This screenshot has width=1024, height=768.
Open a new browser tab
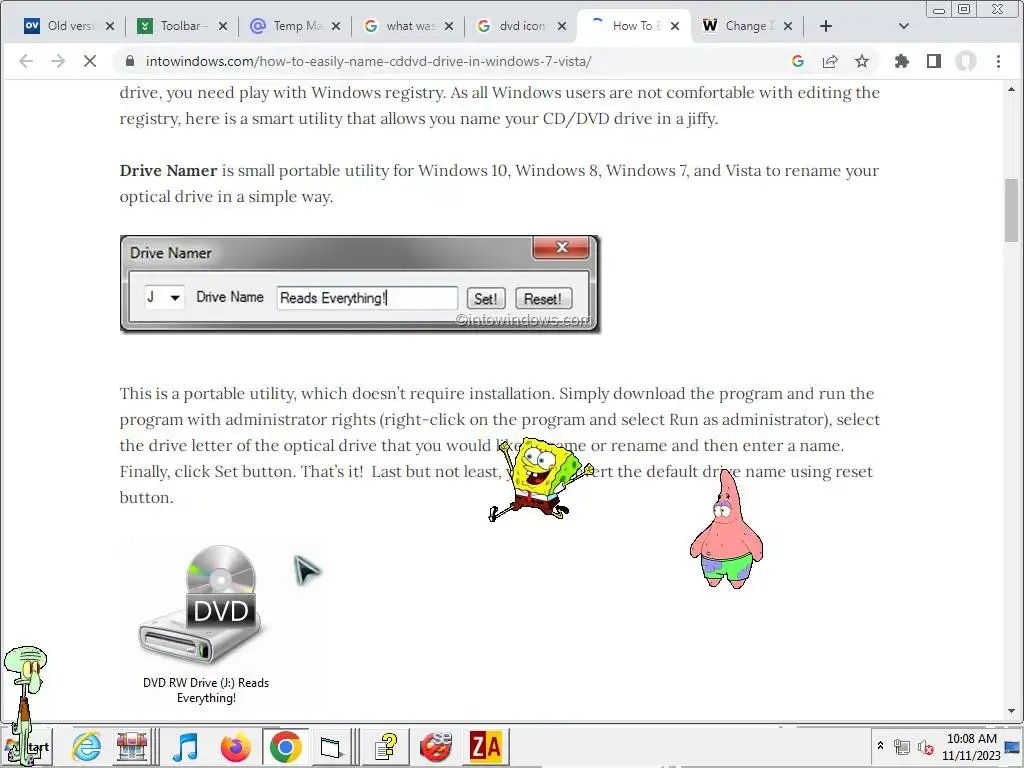(x=825, y=26)
